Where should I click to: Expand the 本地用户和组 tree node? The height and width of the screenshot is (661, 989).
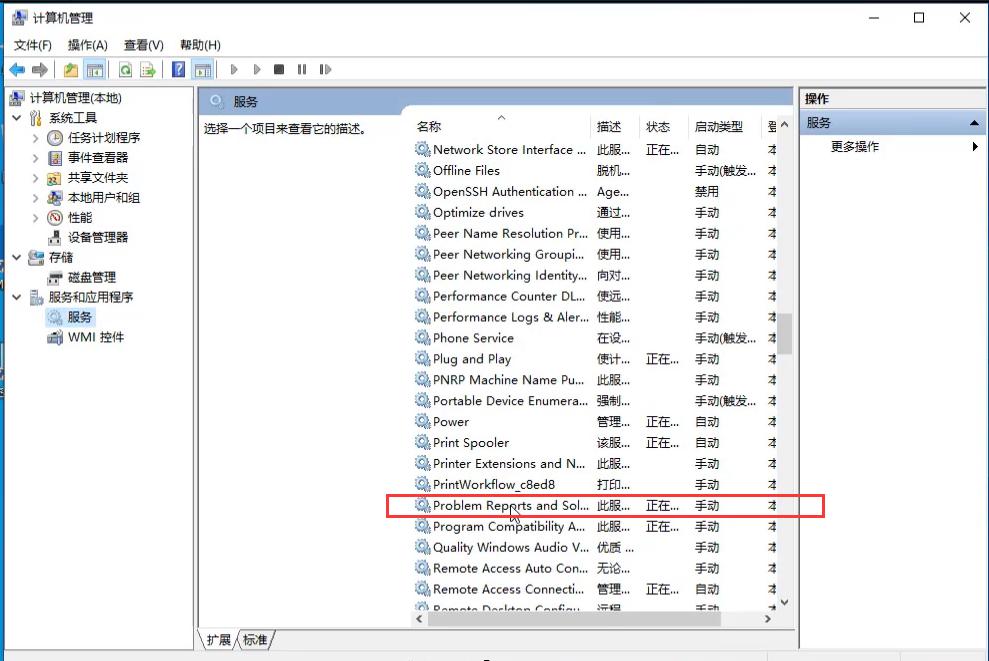coord(36,198)
